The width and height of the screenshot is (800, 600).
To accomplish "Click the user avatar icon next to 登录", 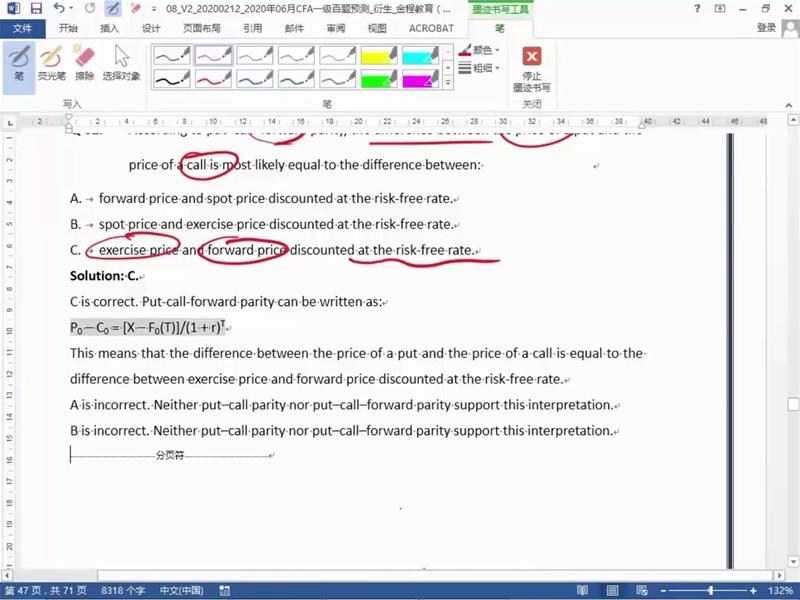I will pos(790,29).
